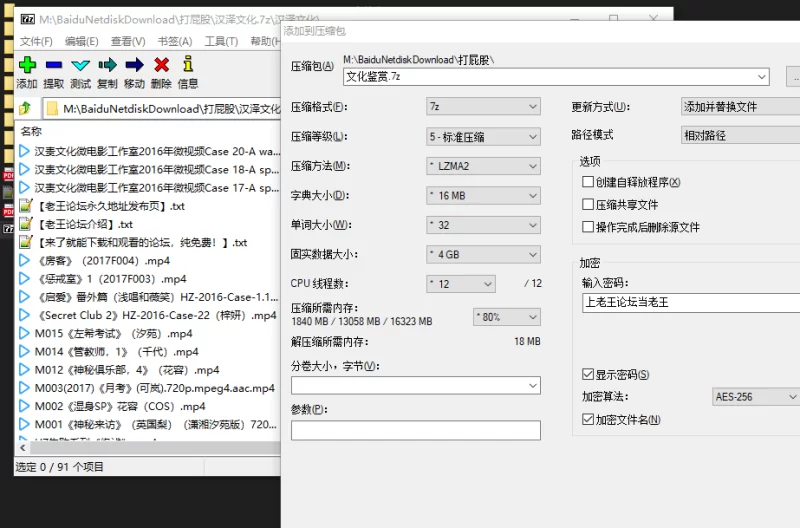The image size is (800, 528).
Task: Click the Copy (复制) toolbar icon
Action: 107,66
